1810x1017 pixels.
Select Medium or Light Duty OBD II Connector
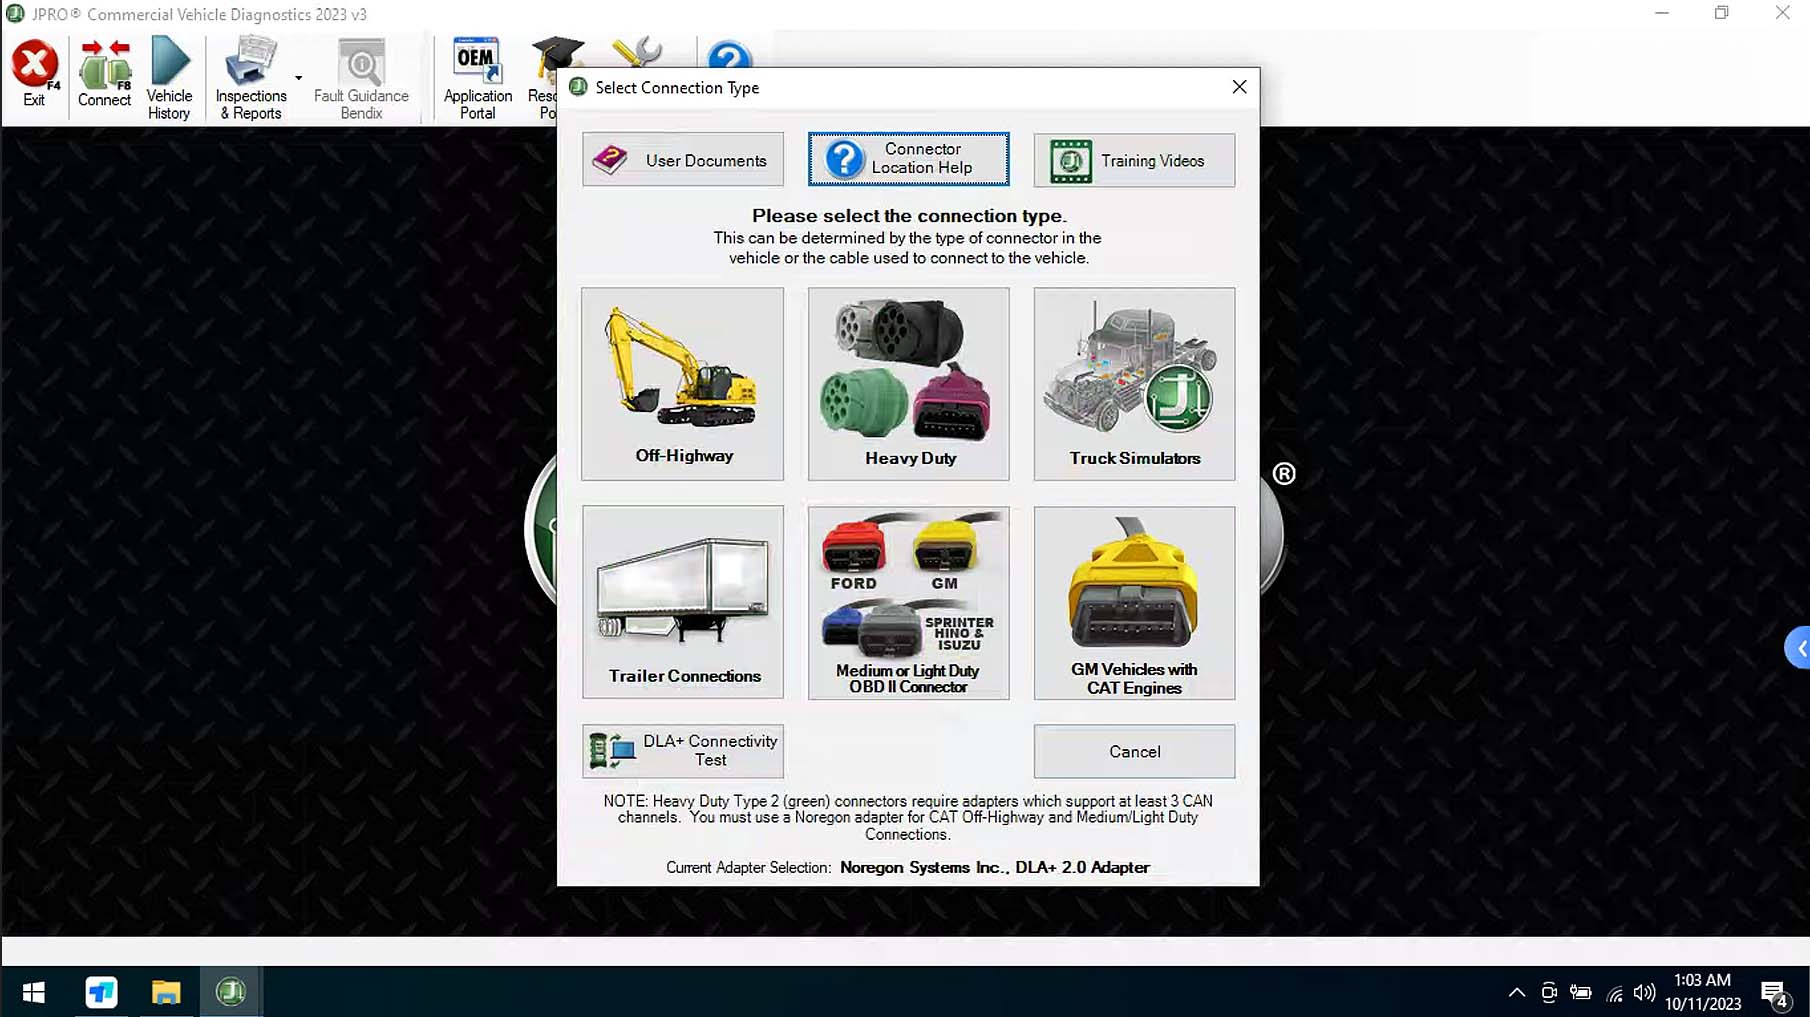click(x=909, y=602)
